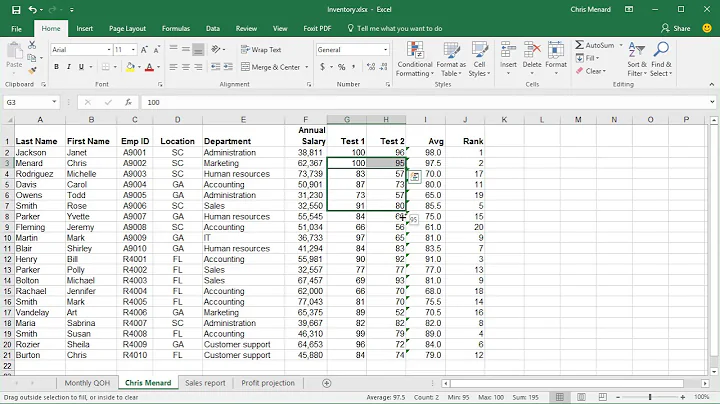Switch to Page Break Preview in status bar
This screenshot has height=404, width=720.
pyautogui.click(x=602, y=397)
